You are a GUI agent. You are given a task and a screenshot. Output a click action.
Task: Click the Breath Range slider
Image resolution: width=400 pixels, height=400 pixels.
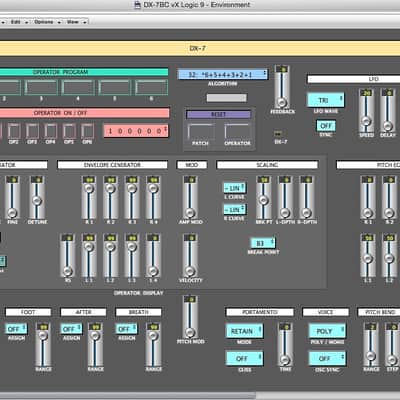(153, 345)
